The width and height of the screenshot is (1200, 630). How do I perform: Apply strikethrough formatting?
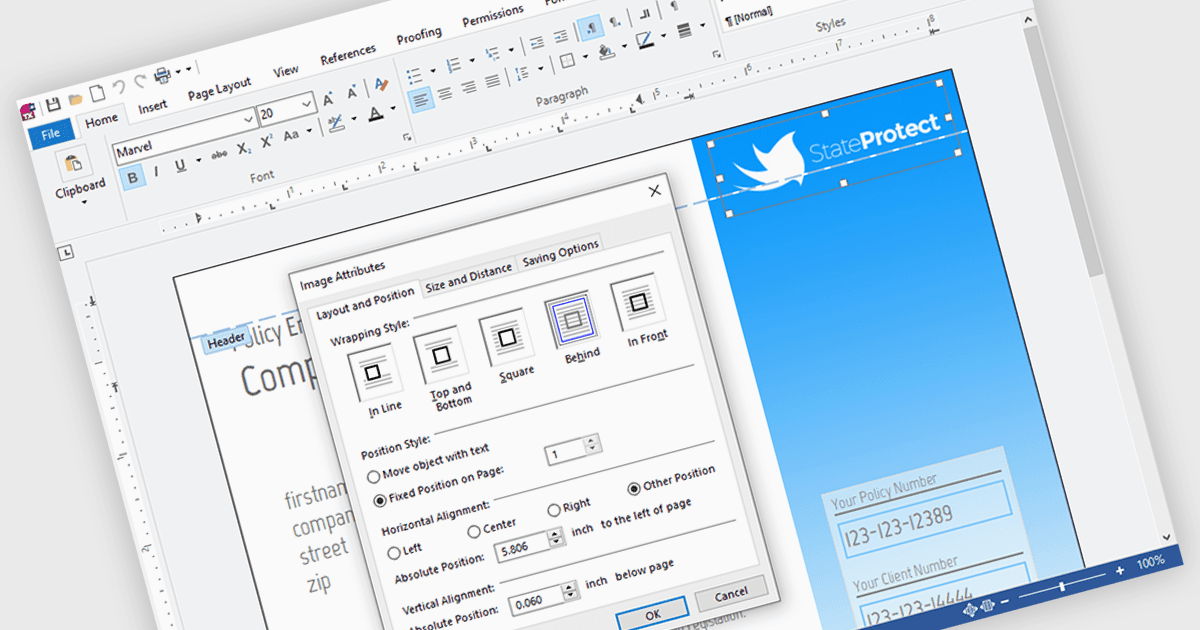[219, 156]
